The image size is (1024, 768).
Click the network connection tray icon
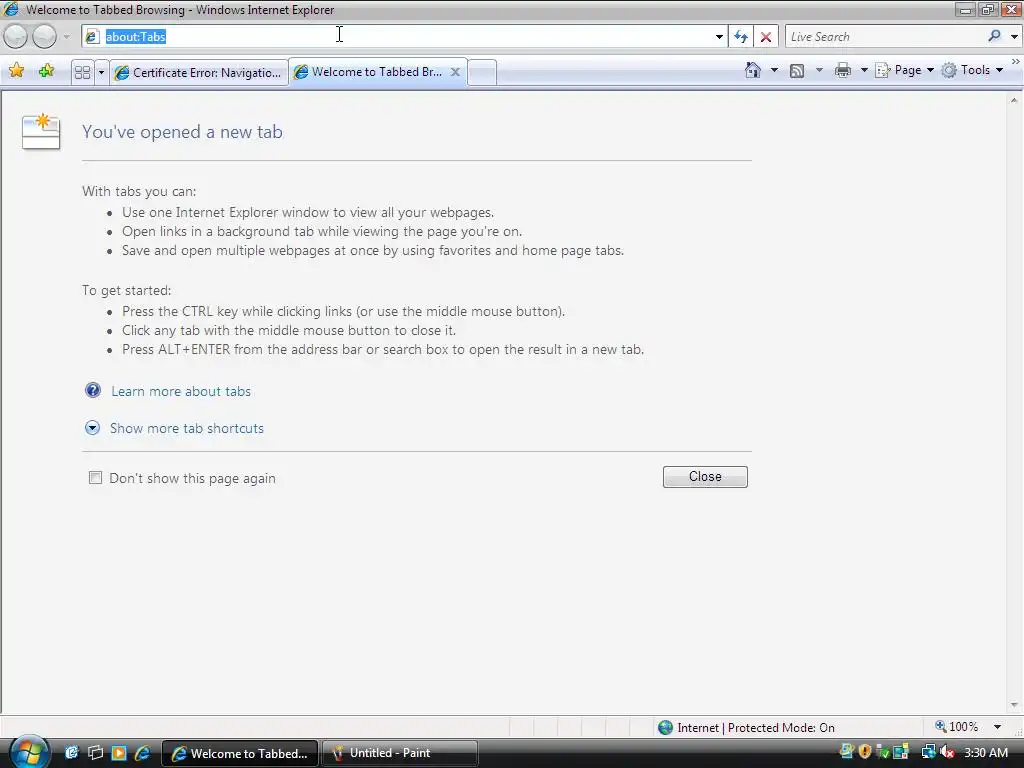tap(928, 752)
